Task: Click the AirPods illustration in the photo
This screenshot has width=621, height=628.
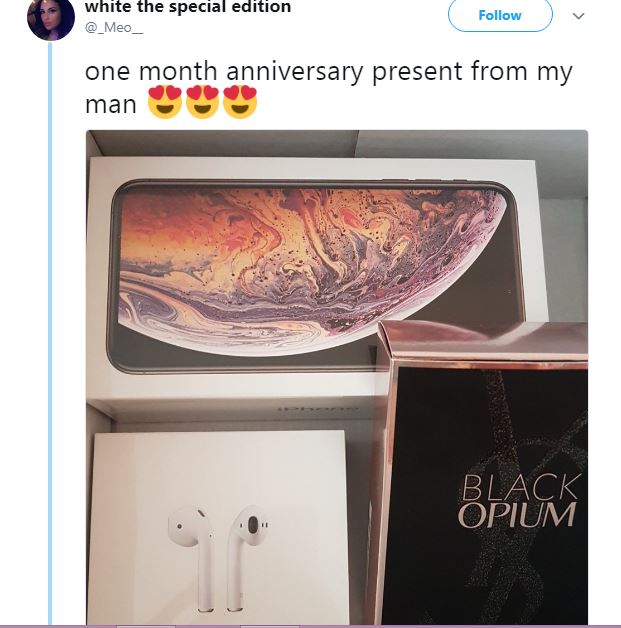Action: click(x=220, y=559)
